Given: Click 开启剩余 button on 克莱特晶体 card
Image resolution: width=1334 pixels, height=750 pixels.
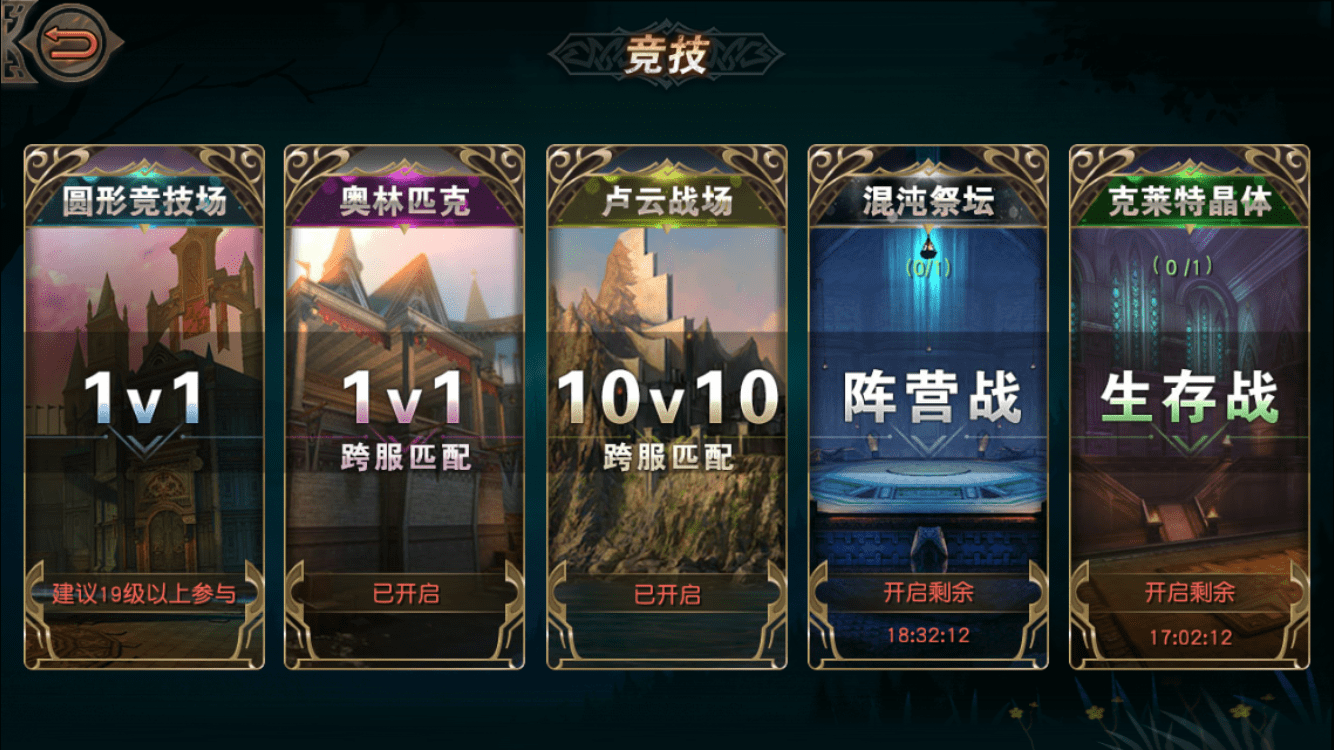Looking at the screenshot, I should [1189, 592].
